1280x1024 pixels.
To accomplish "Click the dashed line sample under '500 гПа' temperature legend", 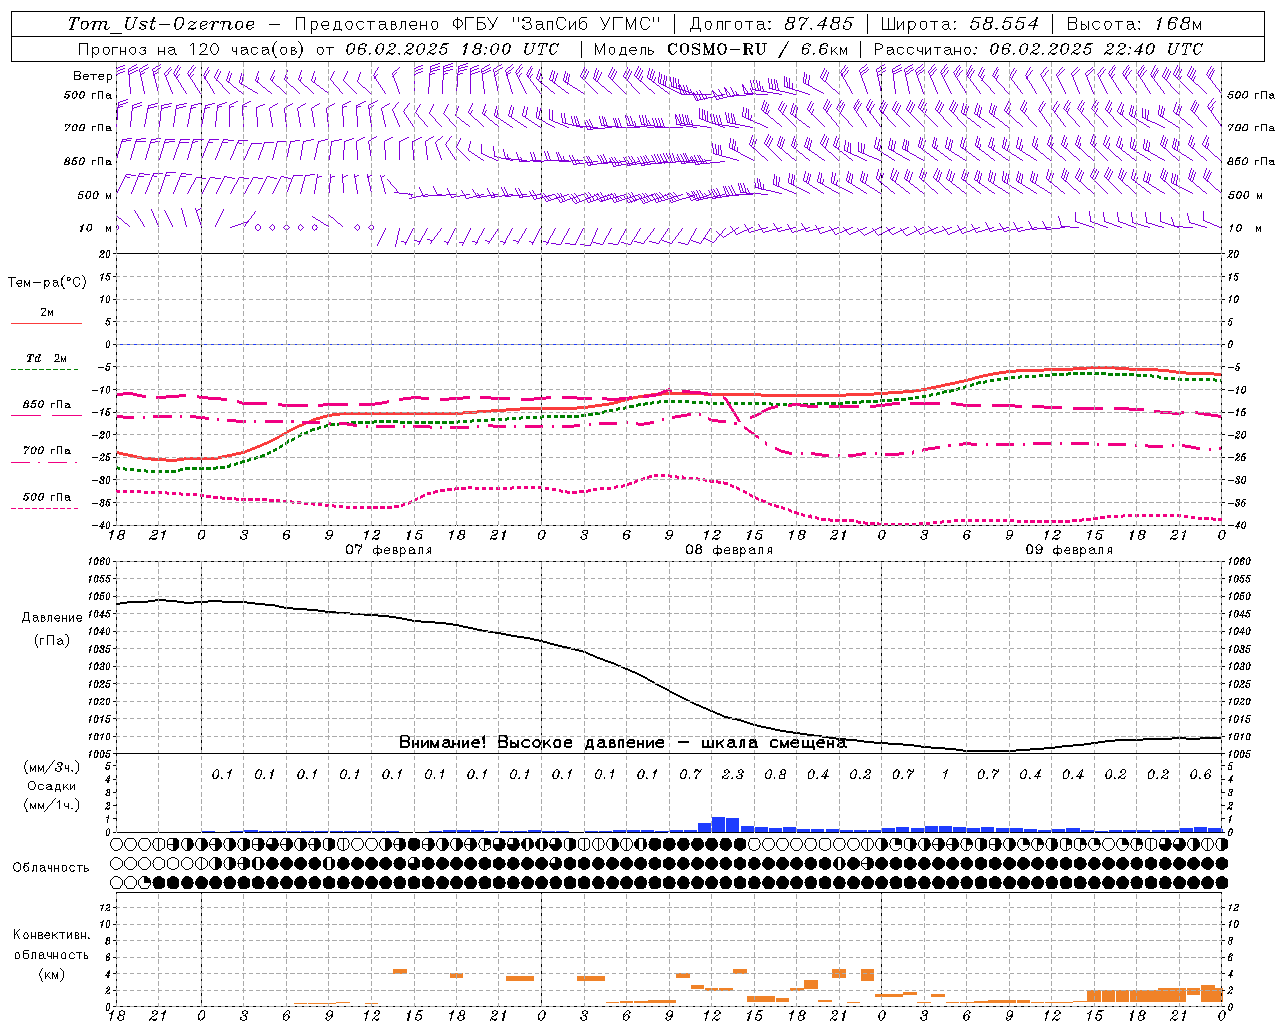I will click(x=46, y=509).
